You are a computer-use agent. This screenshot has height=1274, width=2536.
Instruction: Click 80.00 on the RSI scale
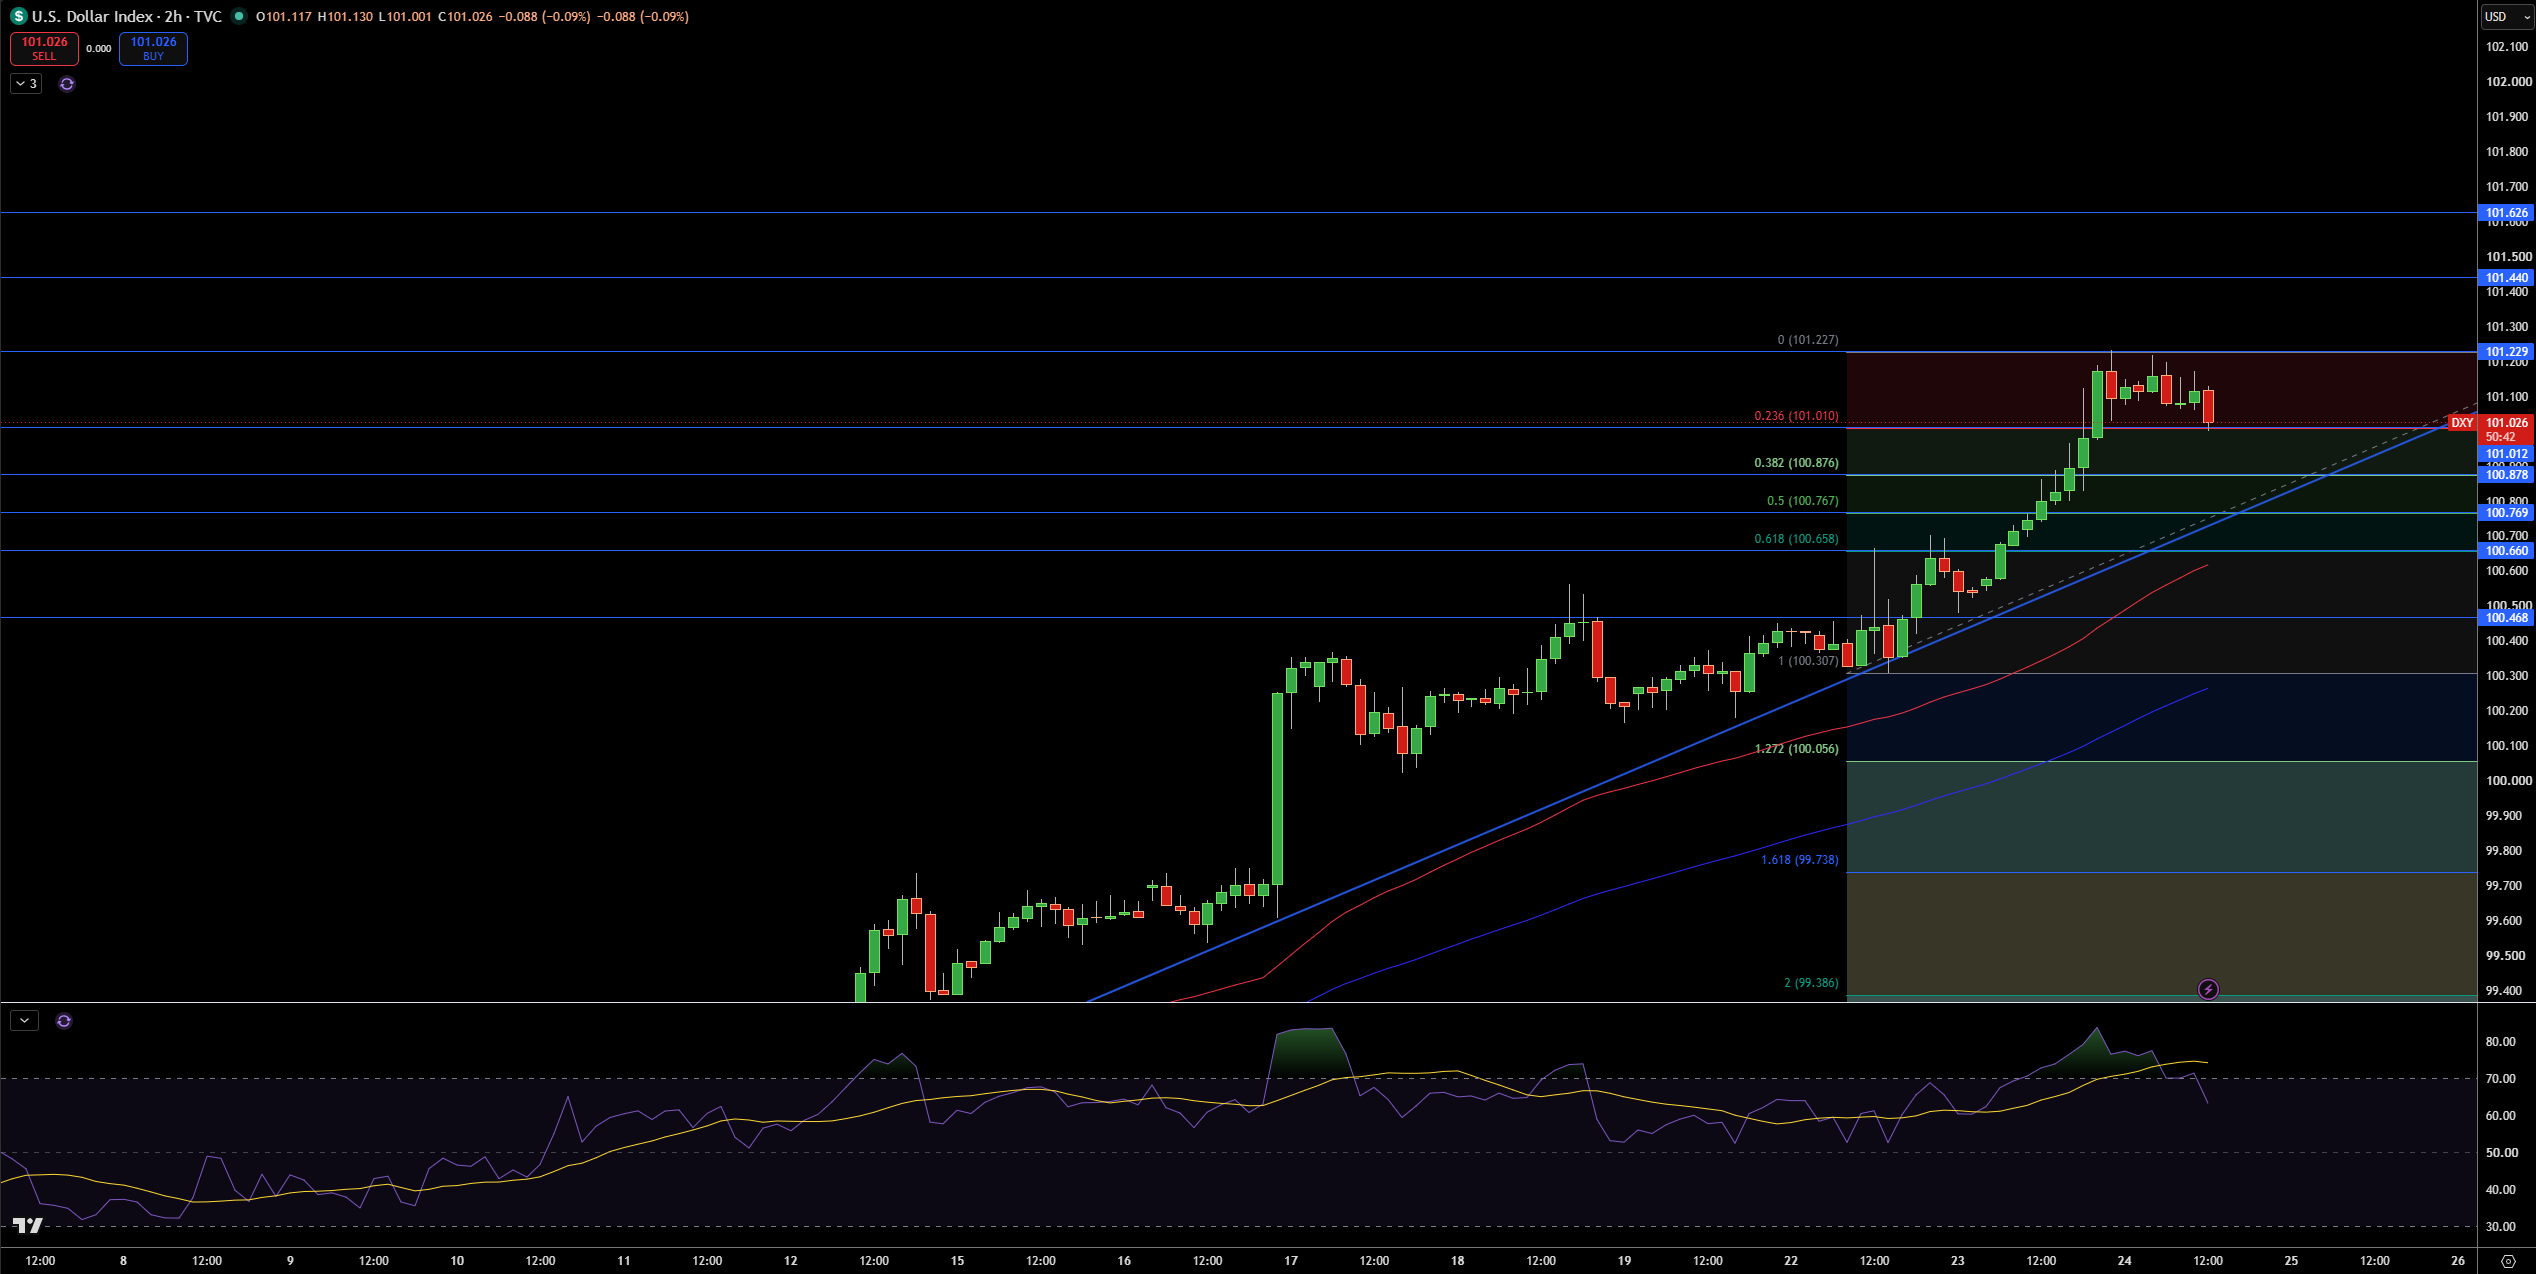(2500, 1042)
